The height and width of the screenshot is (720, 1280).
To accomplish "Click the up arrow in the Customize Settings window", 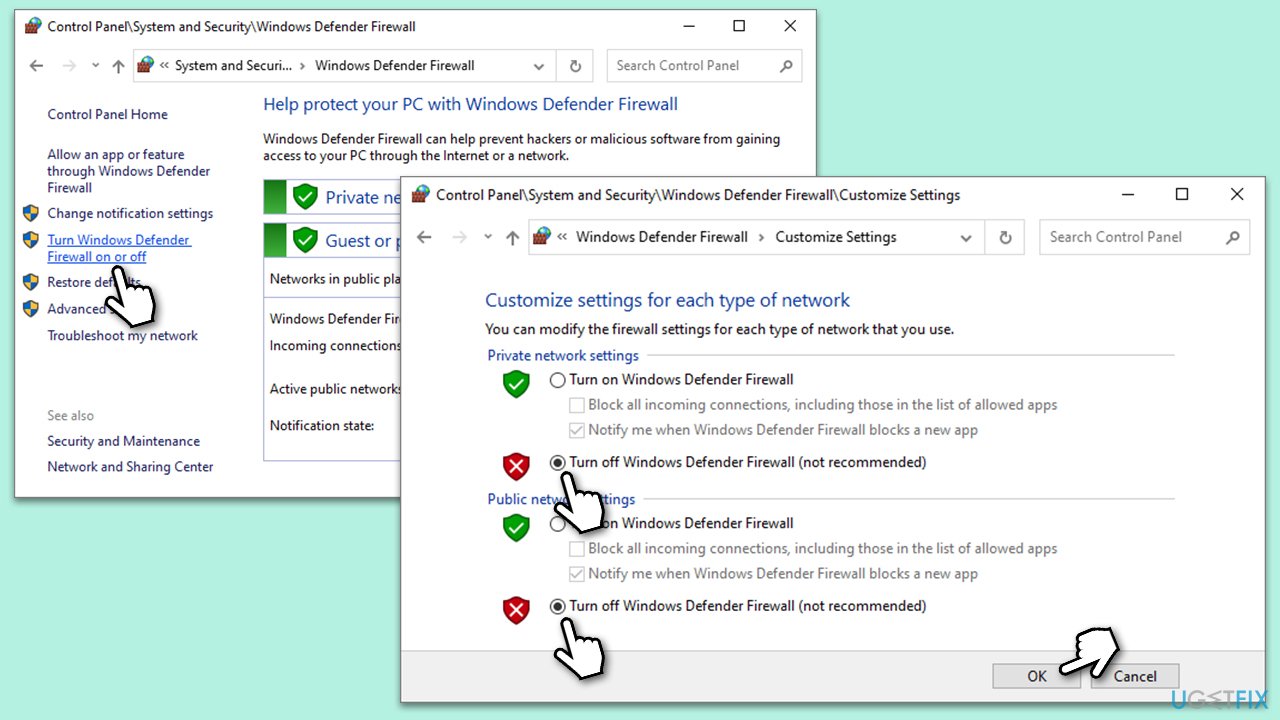I will (x=512, y=237).
